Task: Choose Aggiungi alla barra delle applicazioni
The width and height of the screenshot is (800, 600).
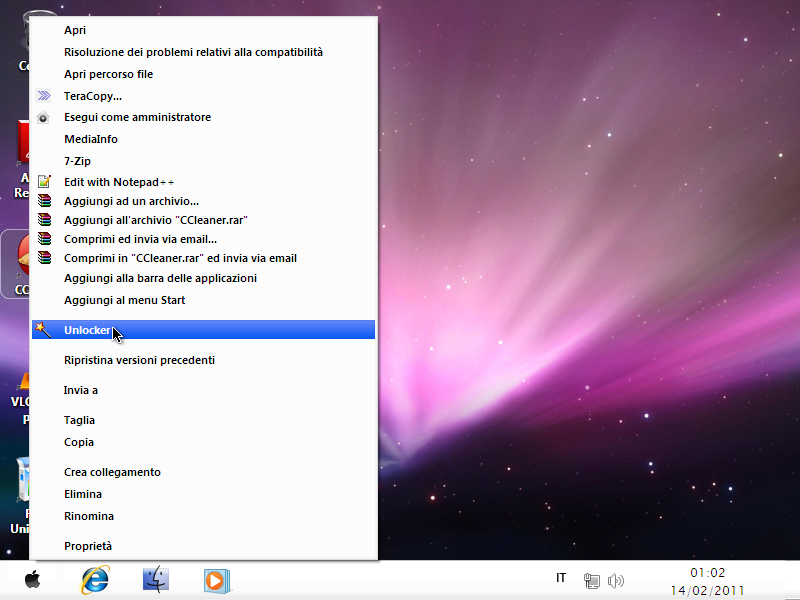Action: [x=204, y=278]
